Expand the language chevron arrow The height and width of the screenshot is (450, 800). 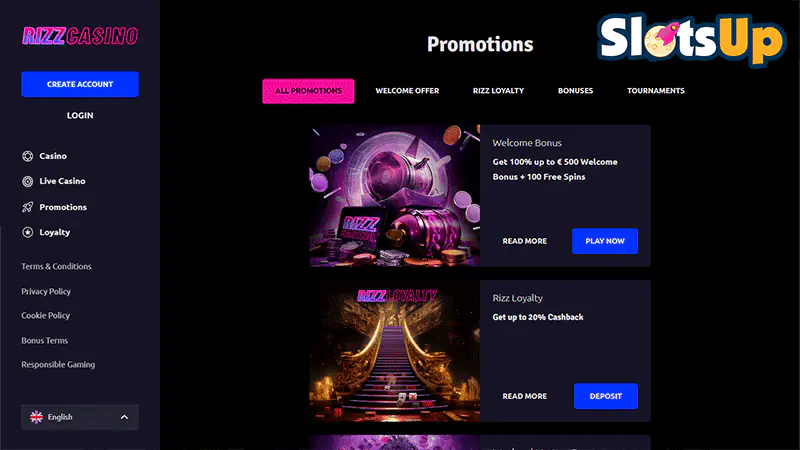[124, 417]
